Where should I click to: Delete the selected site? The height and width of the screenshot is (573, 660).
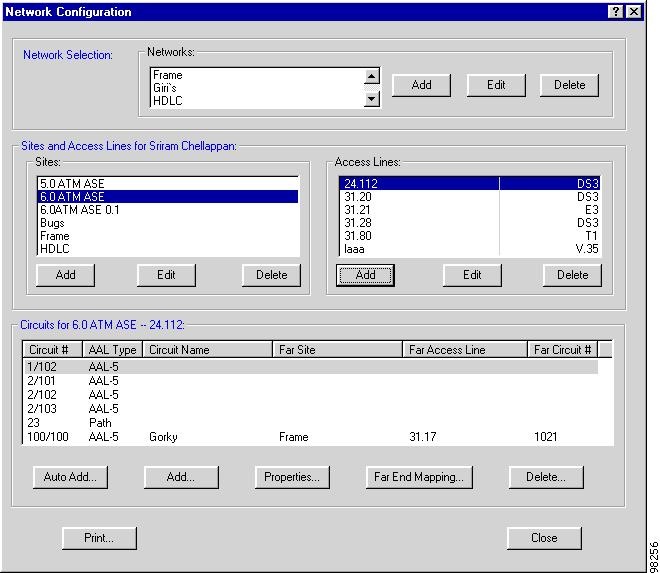pyautogui.click(x=271, y=275)
